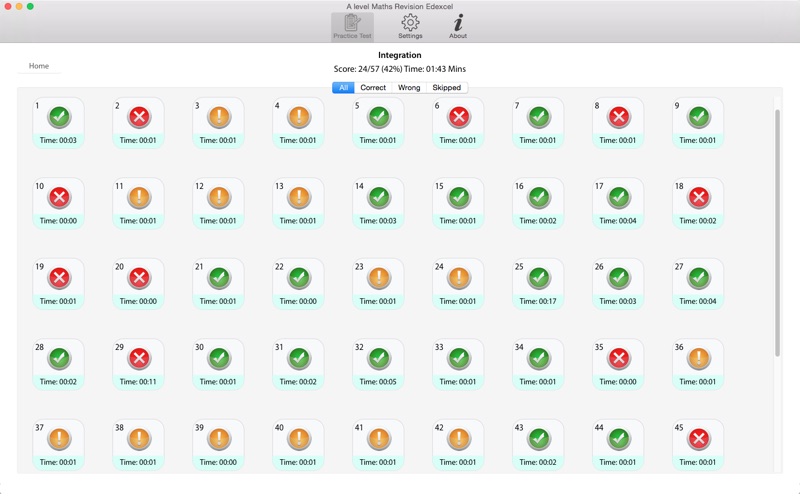Viewport: 800px width, 500px height.
Task: Review question 25 with 00:17 time
Action: pyautogui.click(x=538, y=284)
